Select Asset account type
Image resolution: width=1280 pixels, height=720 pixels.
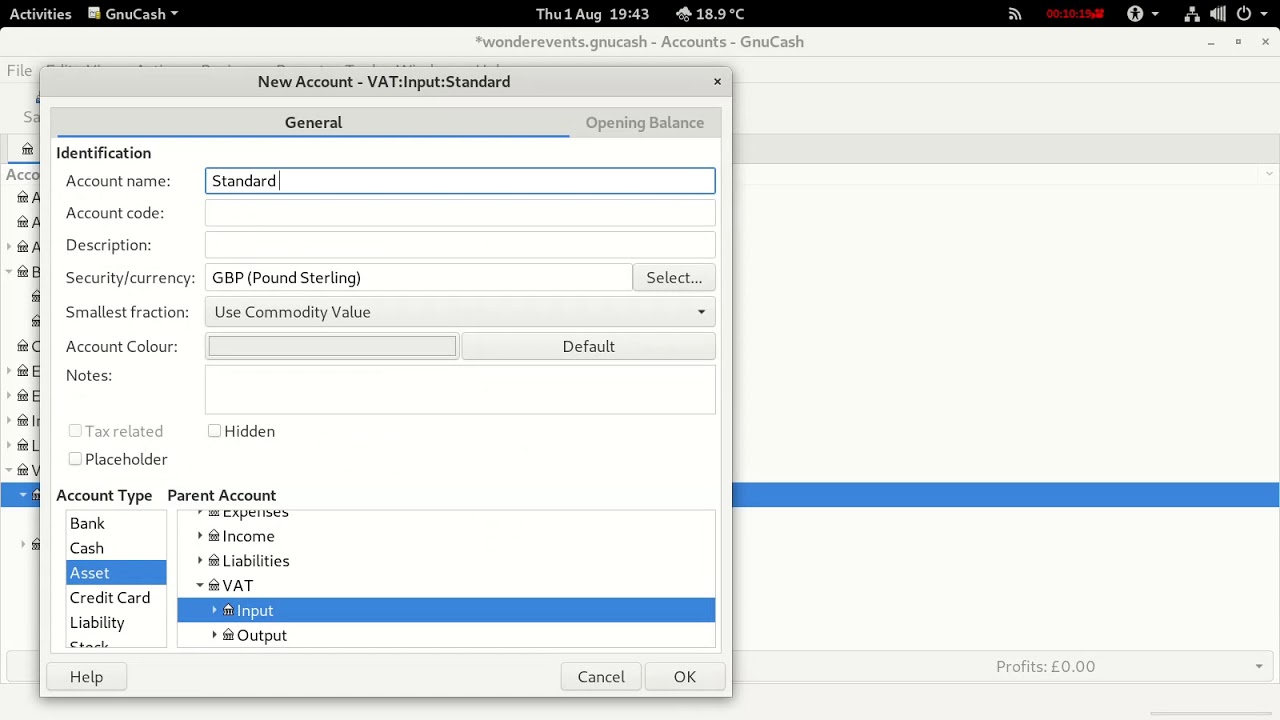point(116,573)
